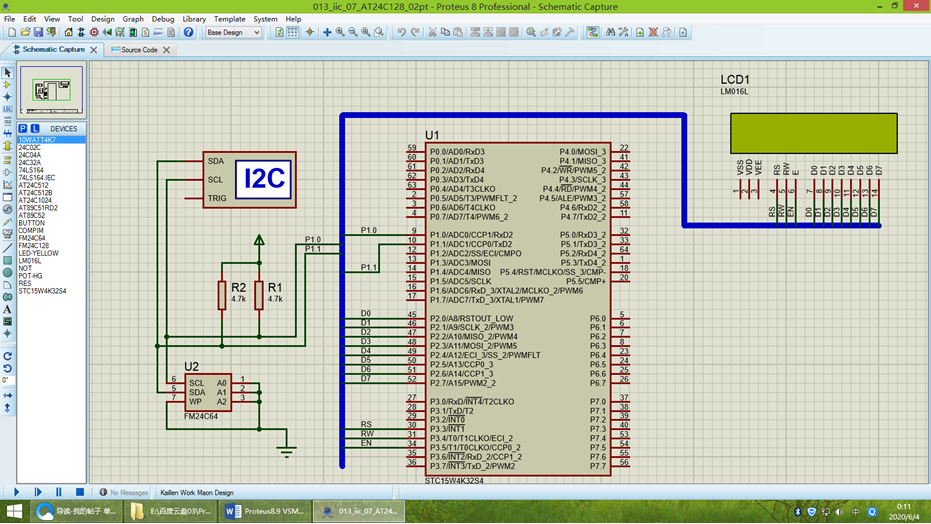Screen dimensions: 931x524
Task: Click the Y-Mirror vertical flip icon
Action: click(x=7, y=408)
